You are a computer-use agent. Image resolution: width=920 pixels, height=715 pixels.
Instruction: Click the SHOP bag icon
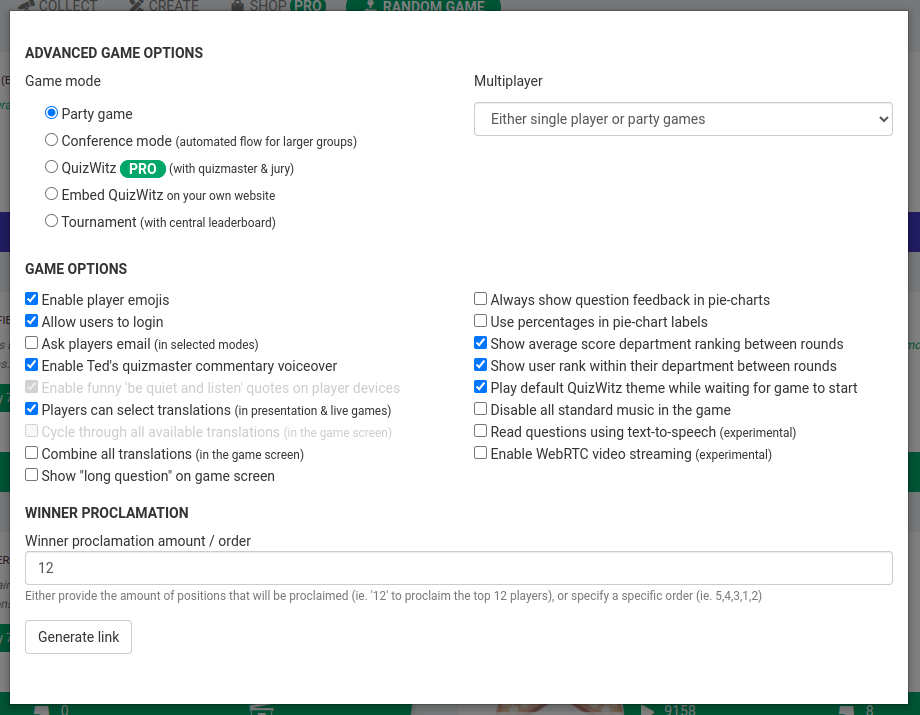[x=238, y=6]
